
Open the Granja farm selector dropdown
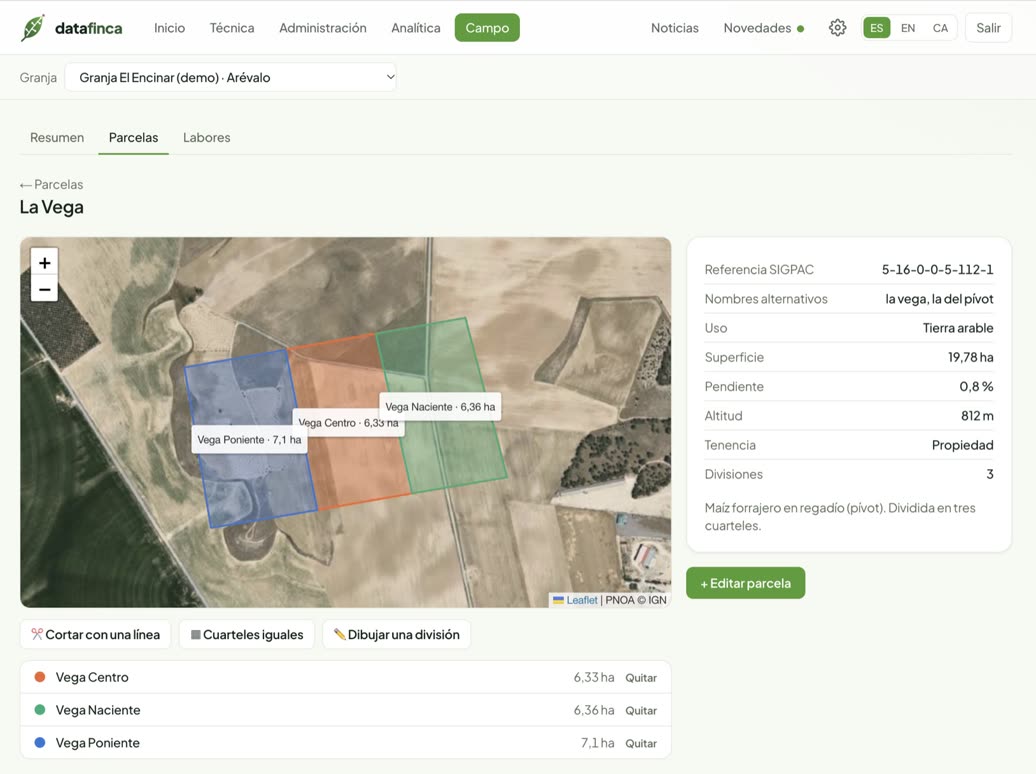click(x=231, y=77)
